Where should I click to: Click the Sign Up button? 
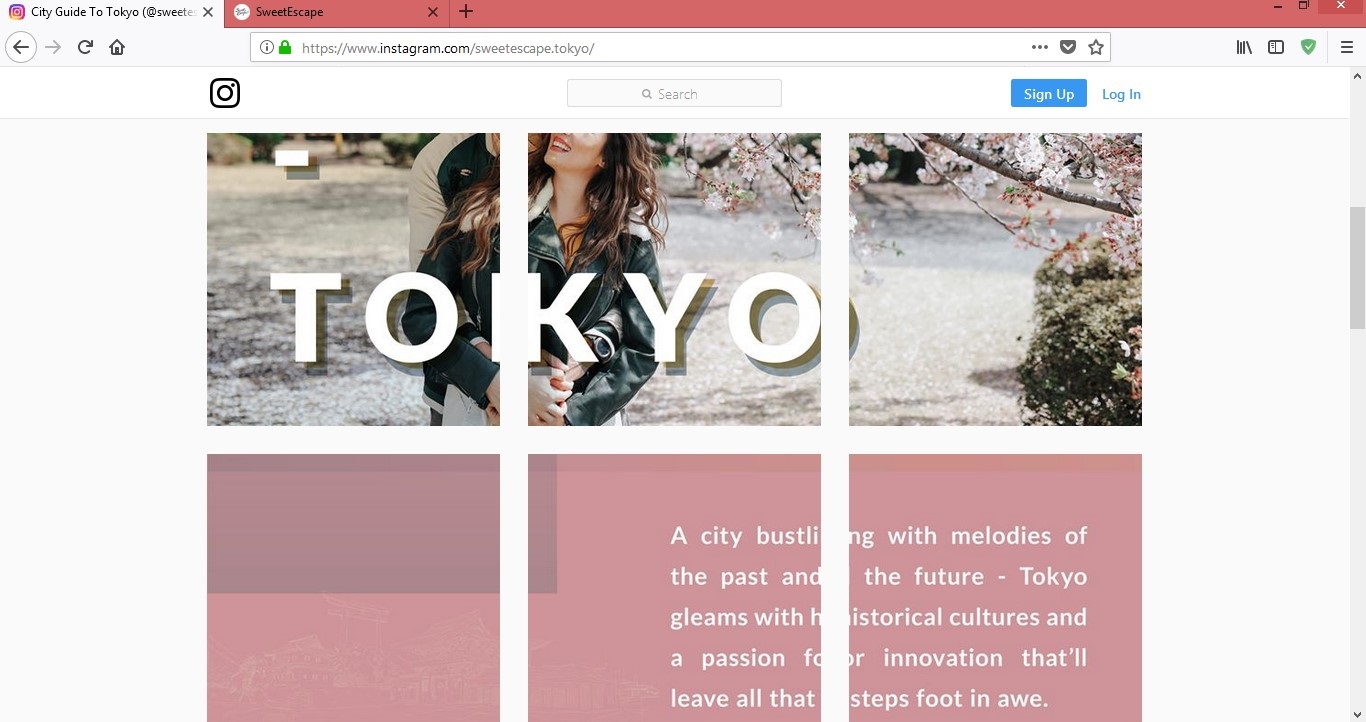click(1048, 94)
